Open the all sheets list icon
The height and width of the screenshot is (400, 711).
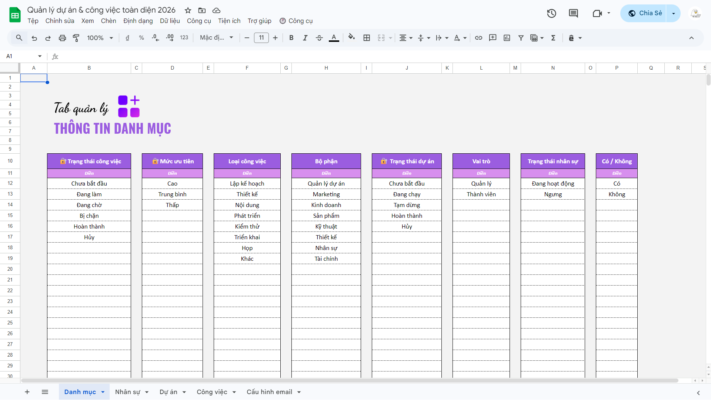tap(44, 392)
